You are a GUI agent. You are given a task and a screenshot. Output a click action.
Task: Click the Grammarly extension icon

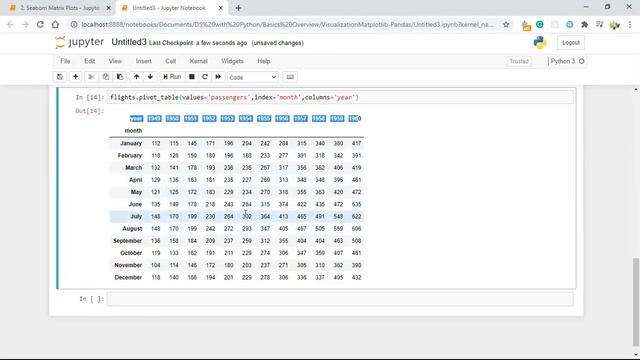(540, 25)
